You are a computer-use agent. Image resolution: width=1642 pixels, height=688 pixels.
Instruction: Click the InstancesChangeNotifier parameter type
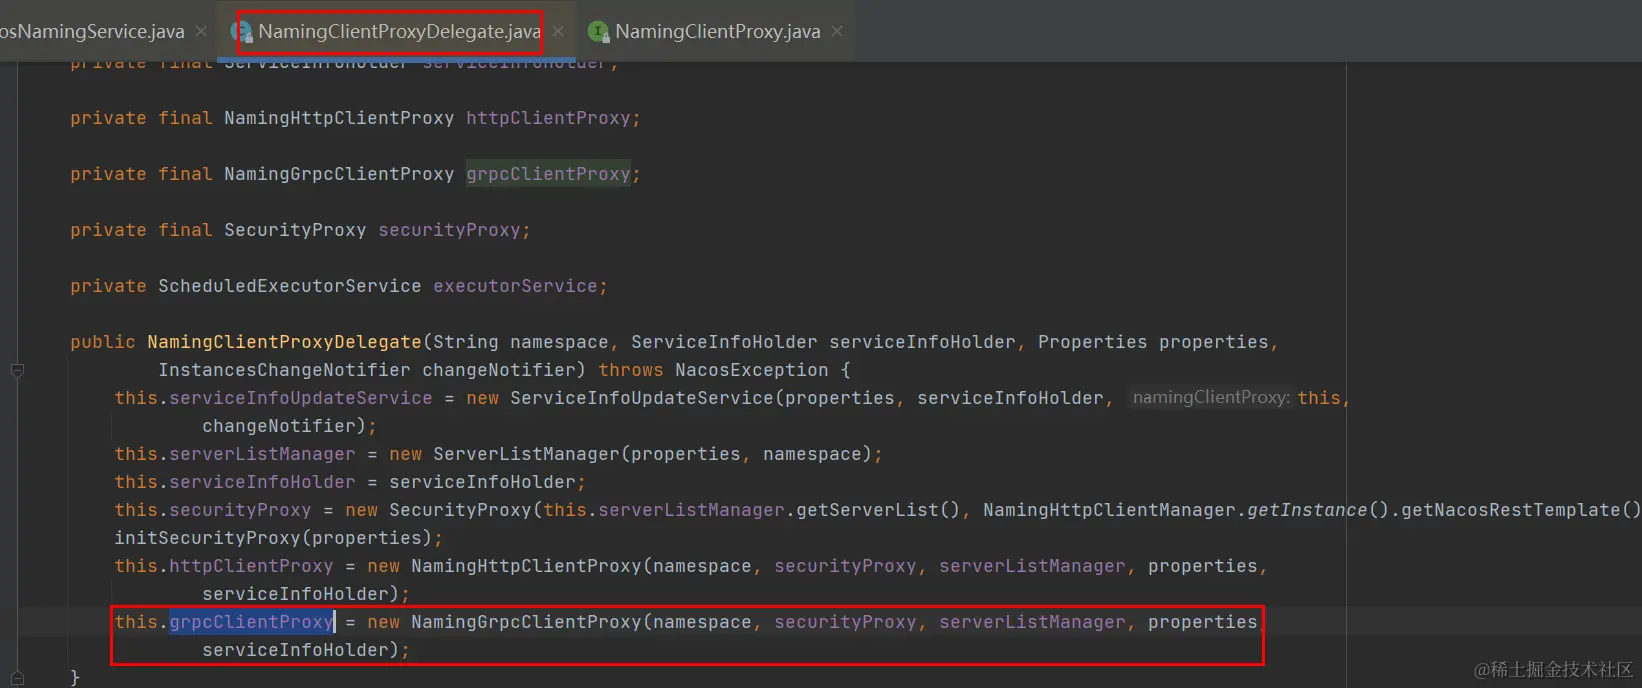tap(284, 370)
